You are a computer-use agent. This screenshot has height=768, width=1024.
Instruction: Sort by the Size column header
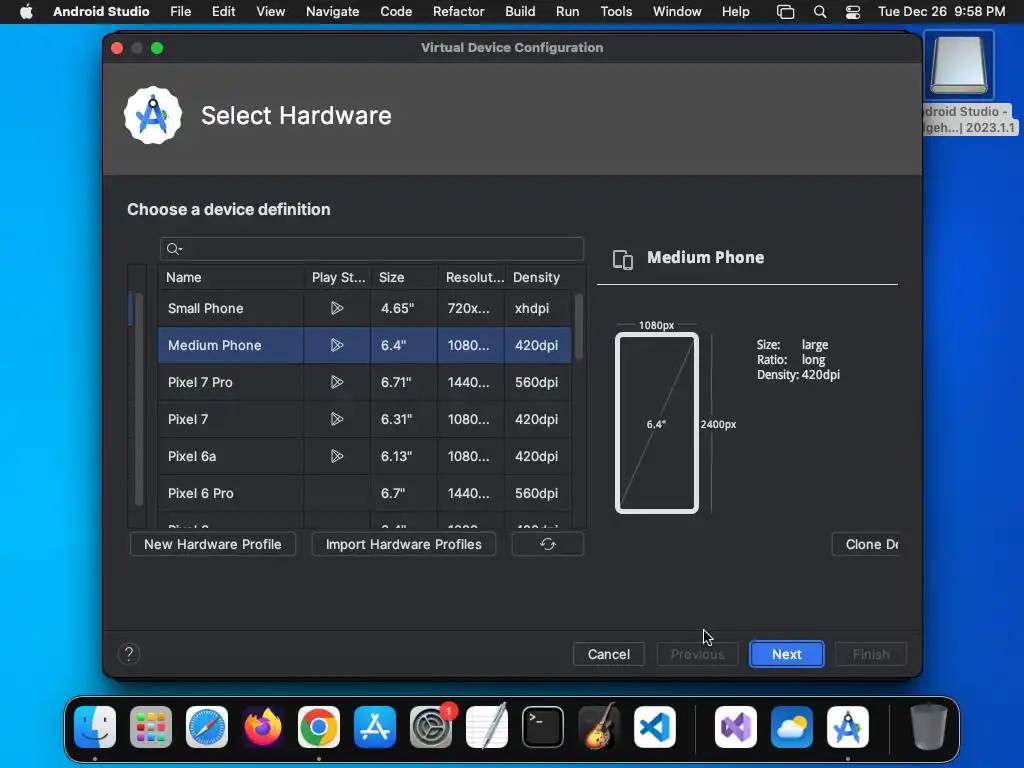pyautogui.click(x=404, y=278)
